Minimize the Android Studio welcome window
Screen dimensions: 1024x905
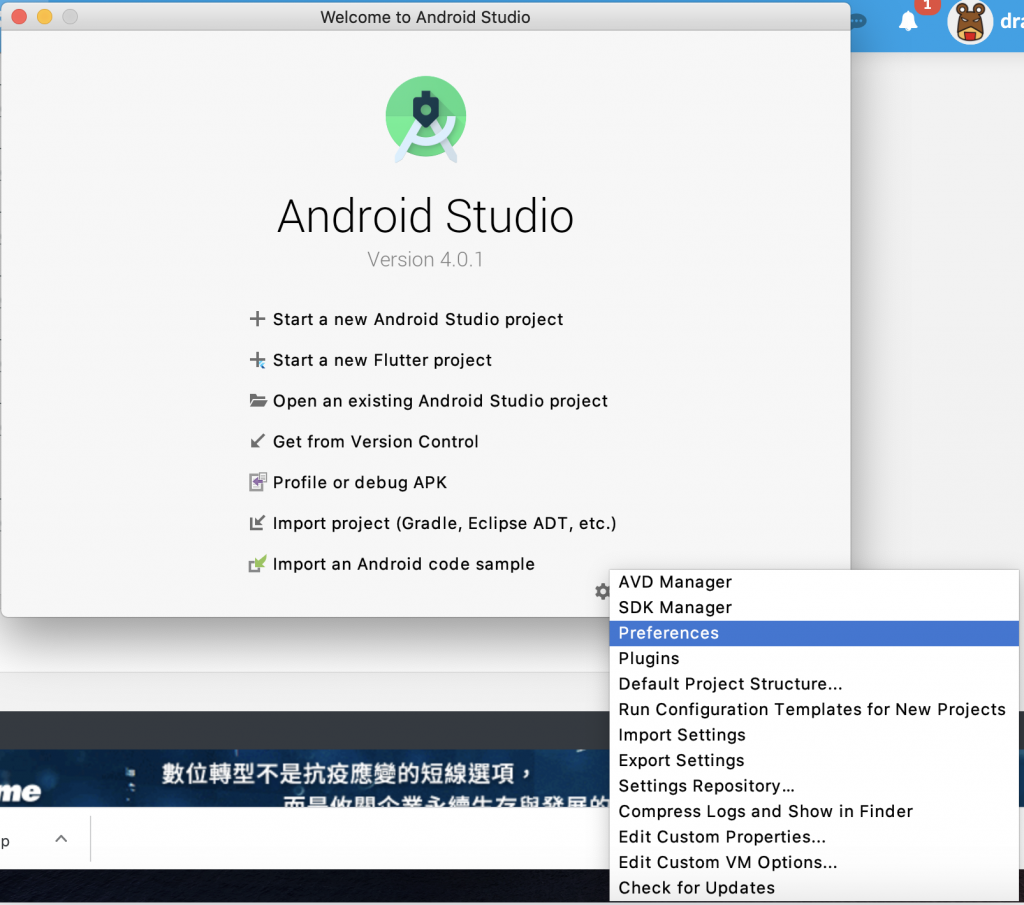tap(44, 17)
